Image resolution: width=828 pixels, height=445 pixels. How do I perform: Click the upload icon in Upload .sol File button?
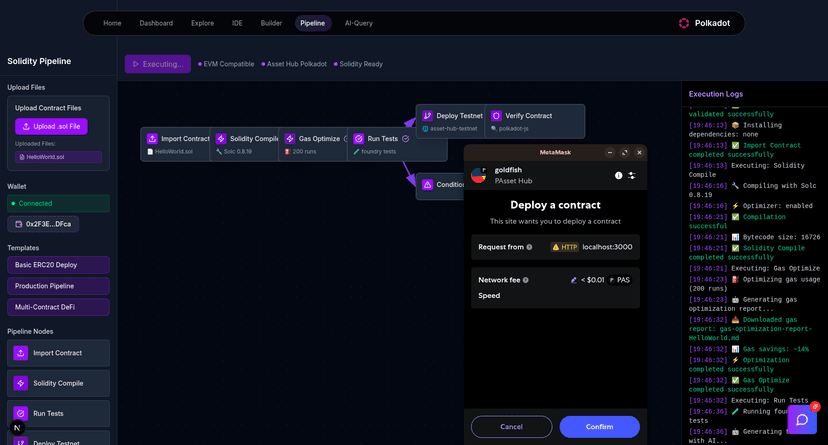(26, 127)
